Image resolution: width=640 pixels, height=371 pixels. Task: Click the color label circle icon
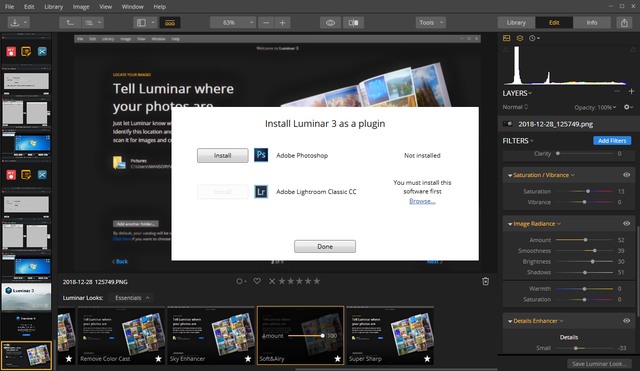pos(239,281)
